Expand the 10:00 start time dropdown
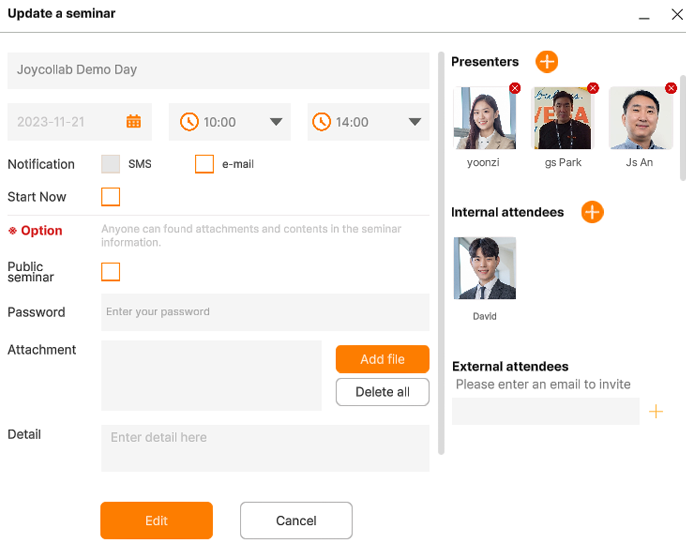This screenshot has height=552, width=686. point(276,122)
